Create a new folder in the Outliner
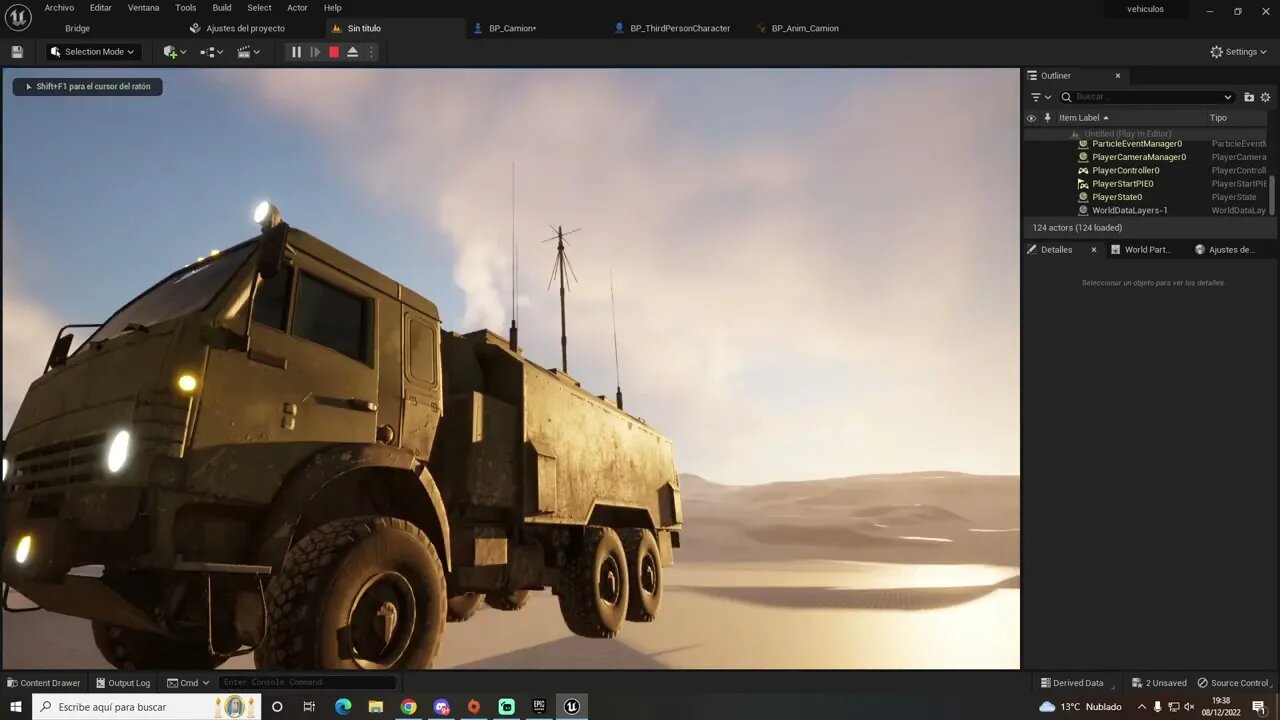 point(1249,97)
